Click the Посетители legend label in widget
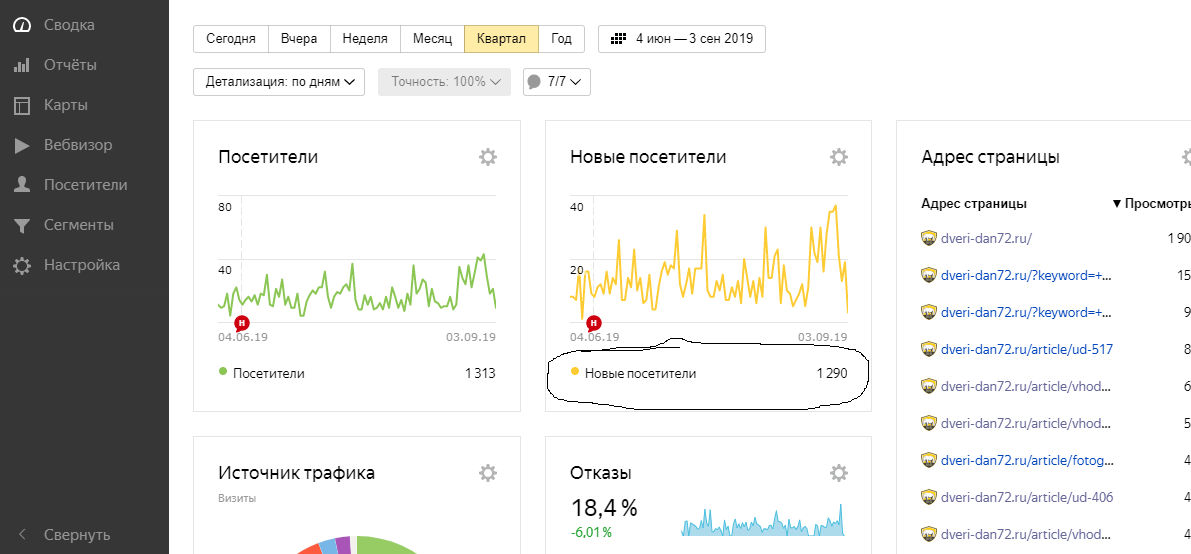 point(269,373)
